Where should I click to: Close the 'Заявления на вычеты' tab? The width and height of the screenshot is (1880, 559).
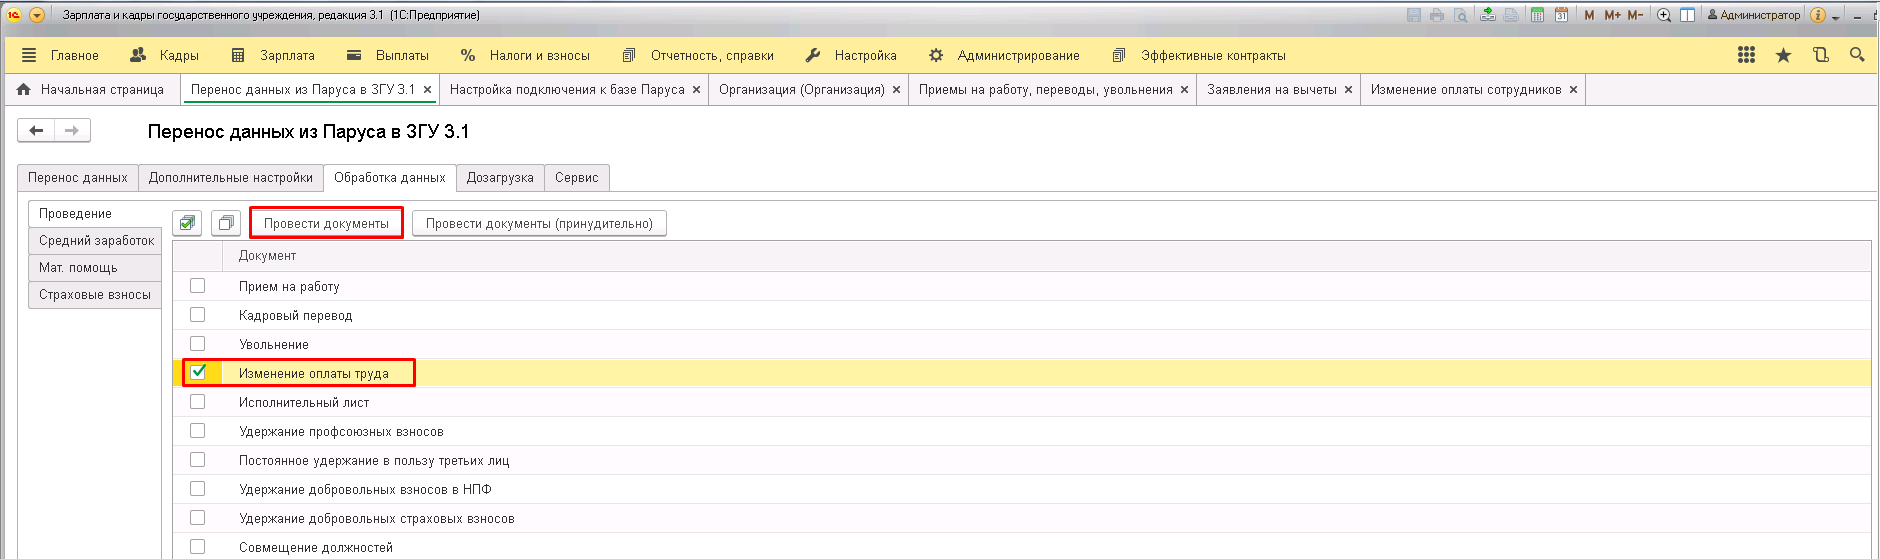tap(1348, 90)
